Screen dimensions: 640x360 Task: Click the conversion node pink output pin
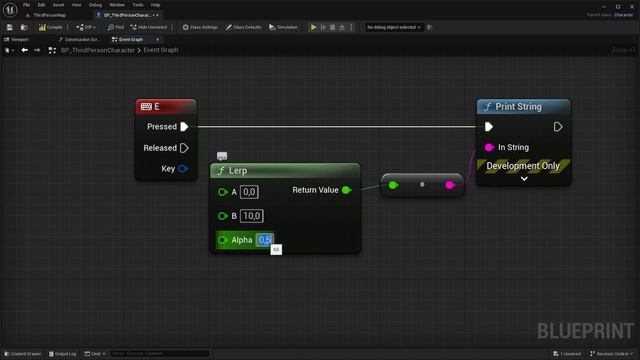click(450, 185)
